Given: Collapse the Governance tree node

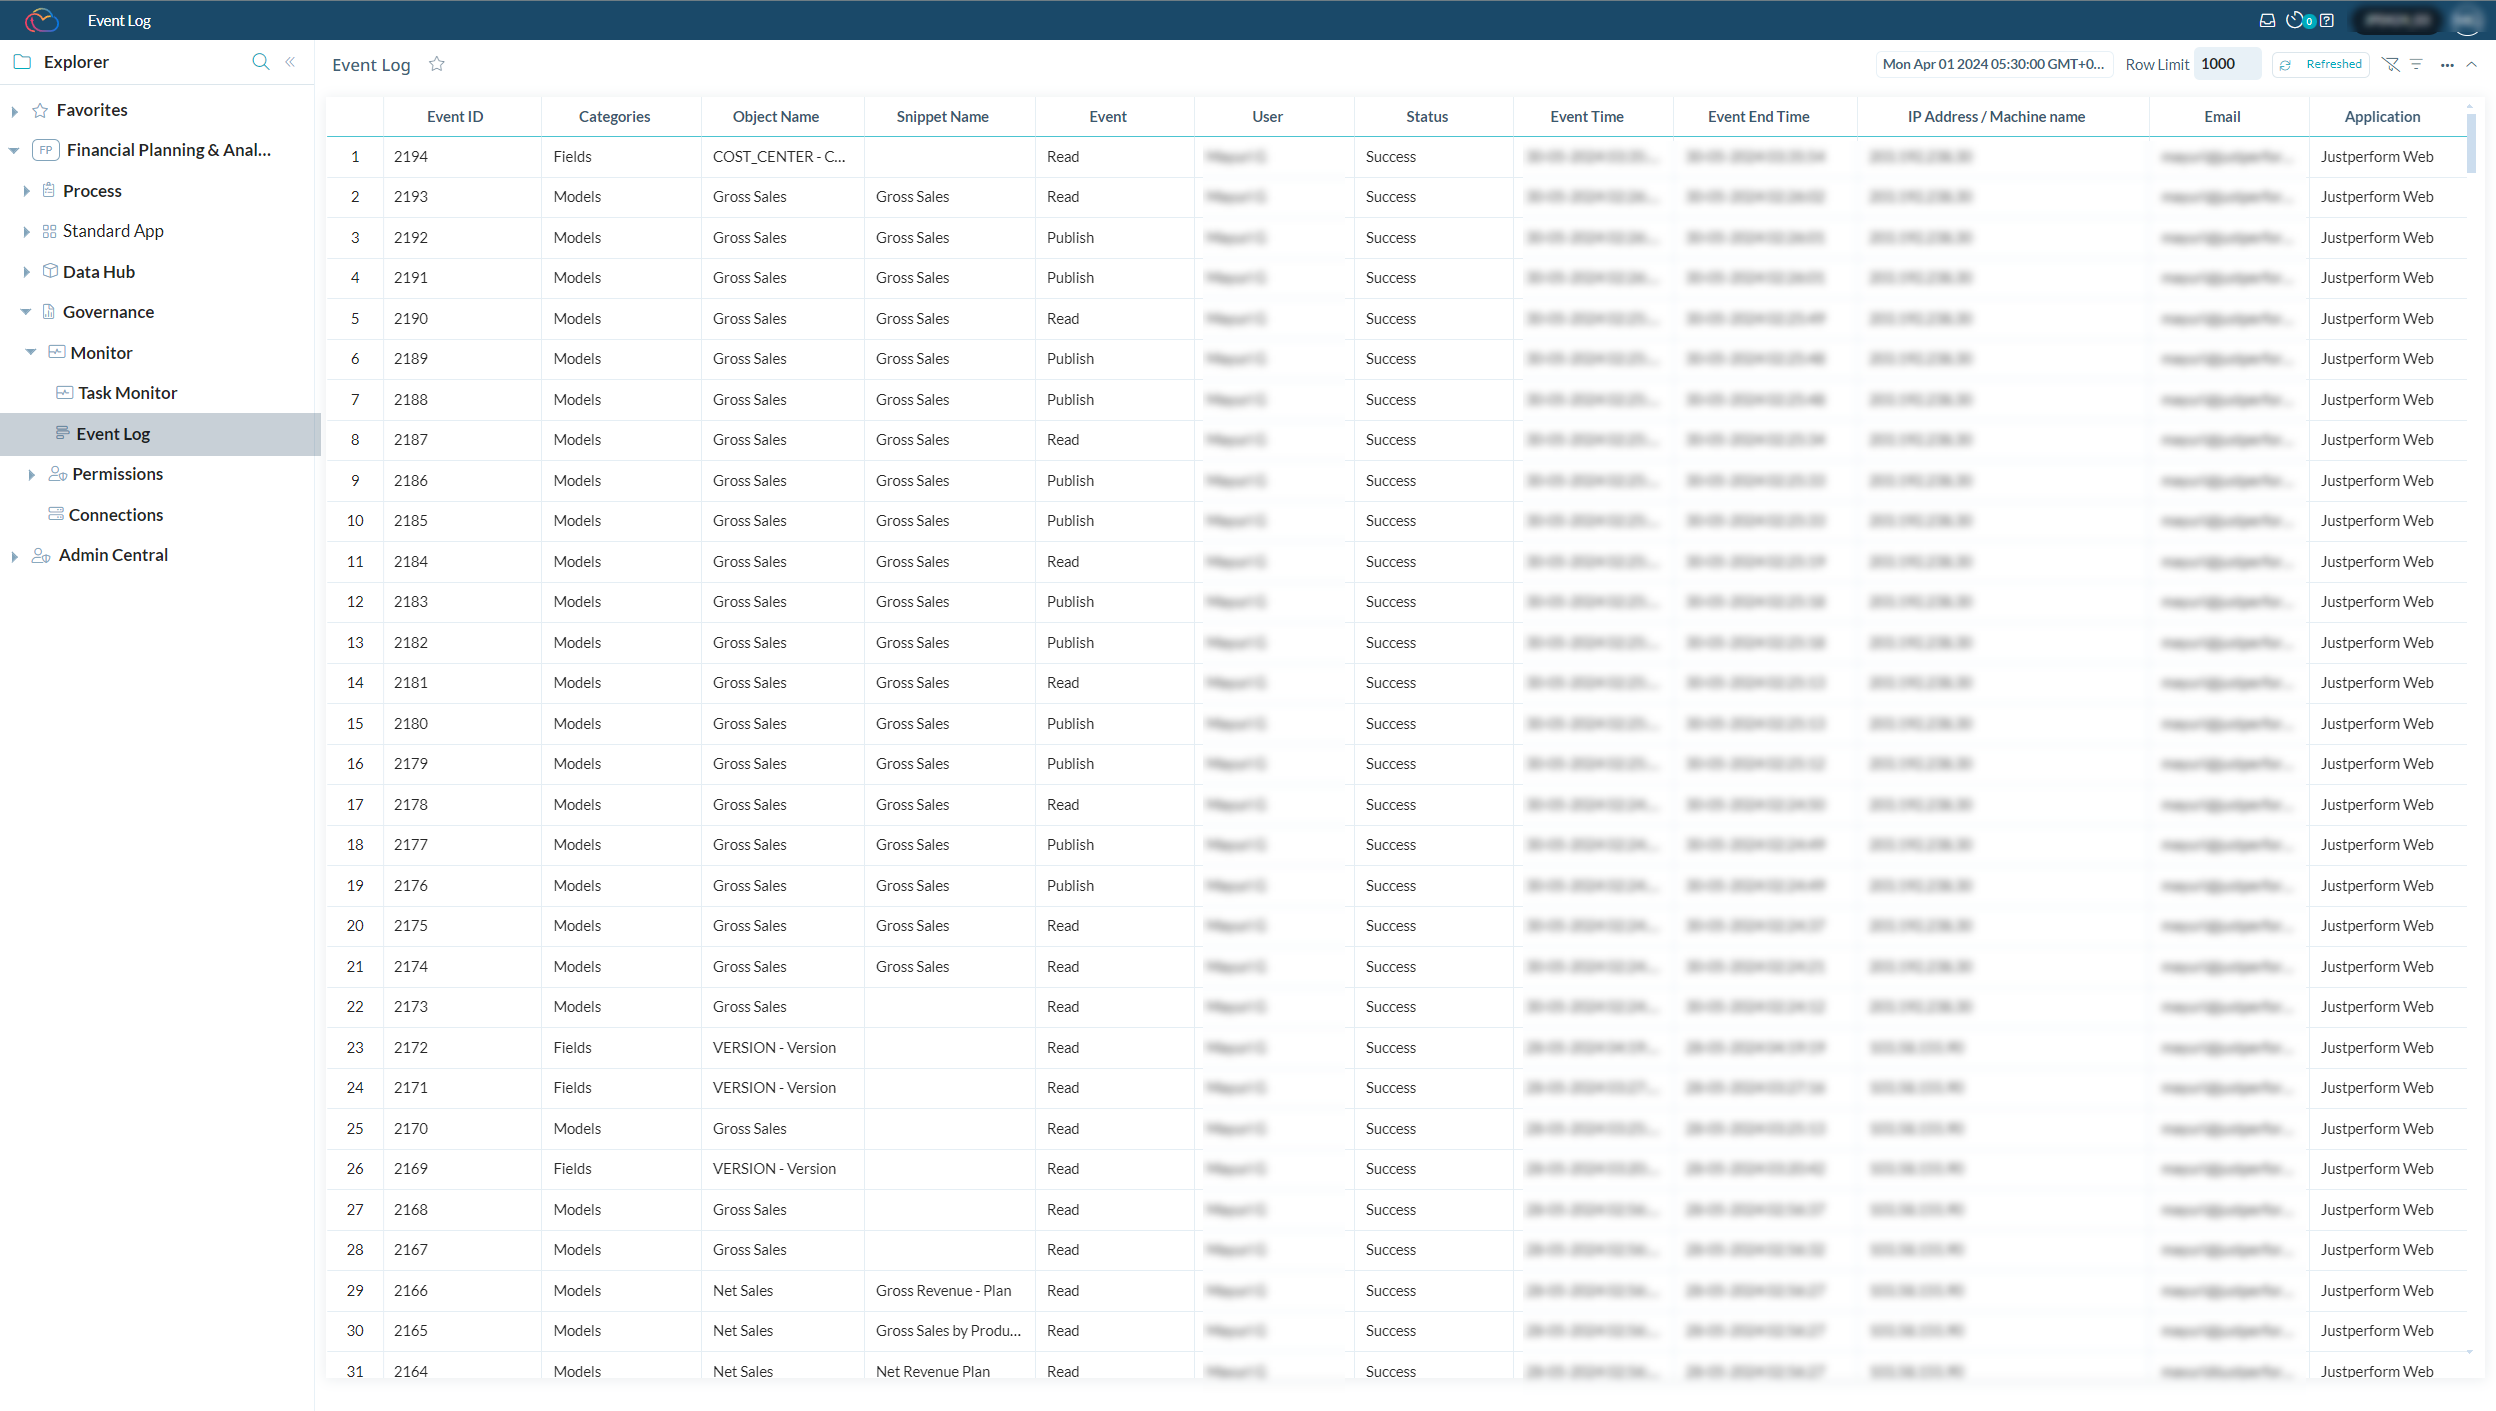Looking at the screenshot, I should click(x=25, y=312).
